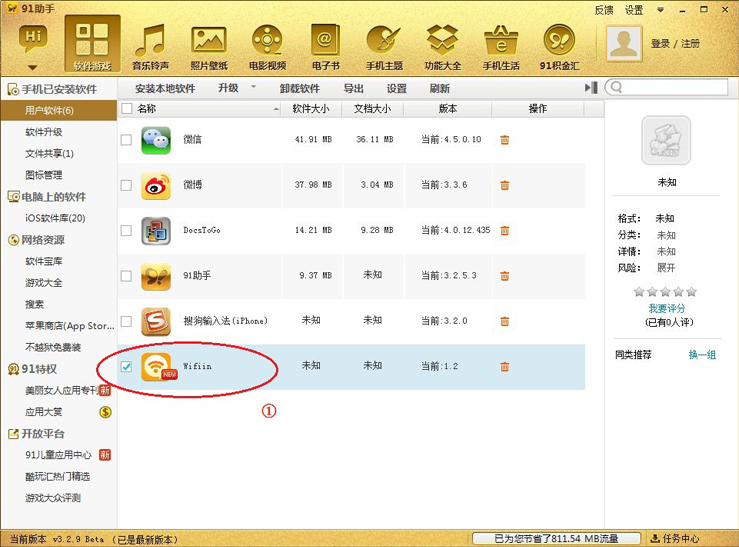This screenshot has width=739, height=547.
Task: Delete DocsToGo using trash icon
Action: [x=504, y=230]
